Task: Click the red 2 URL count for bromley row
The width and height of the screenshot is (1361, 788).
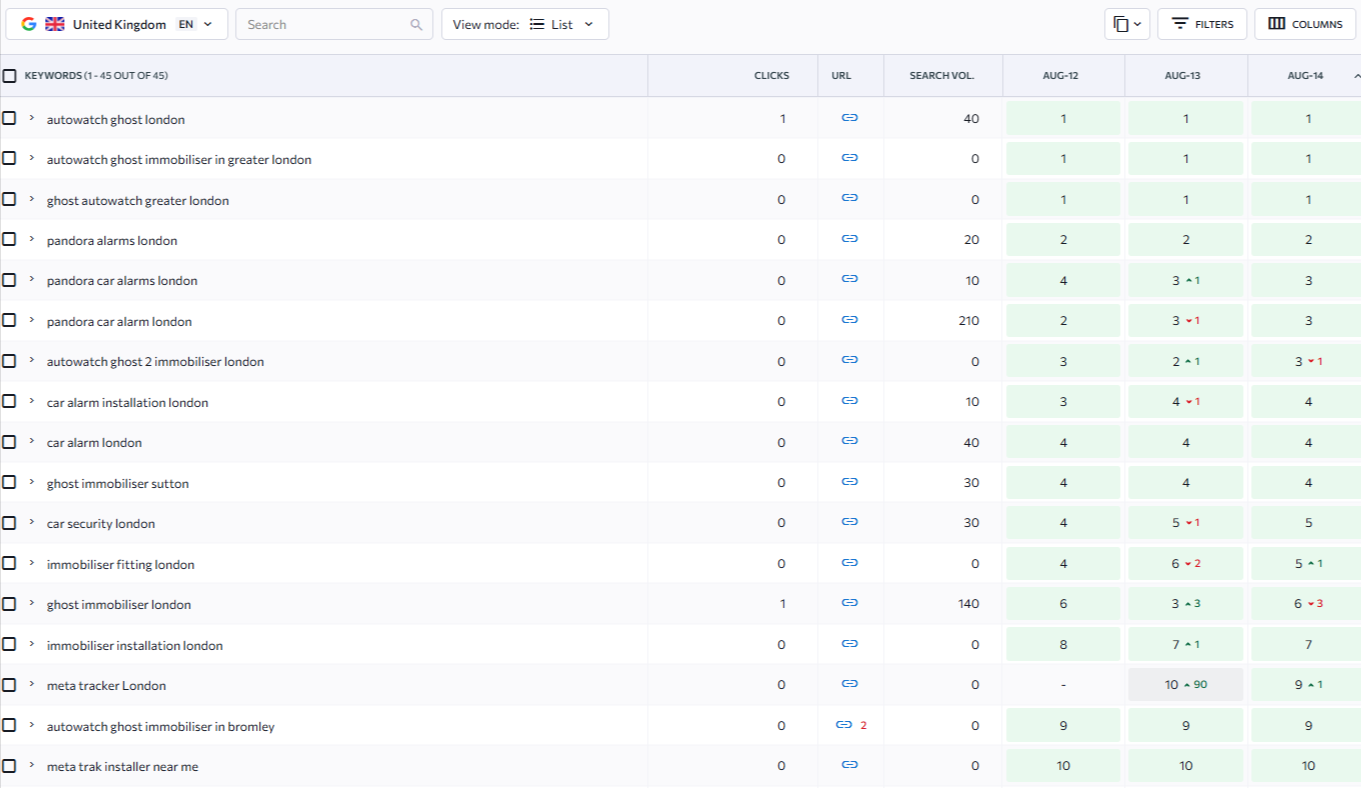Action: 863,726
